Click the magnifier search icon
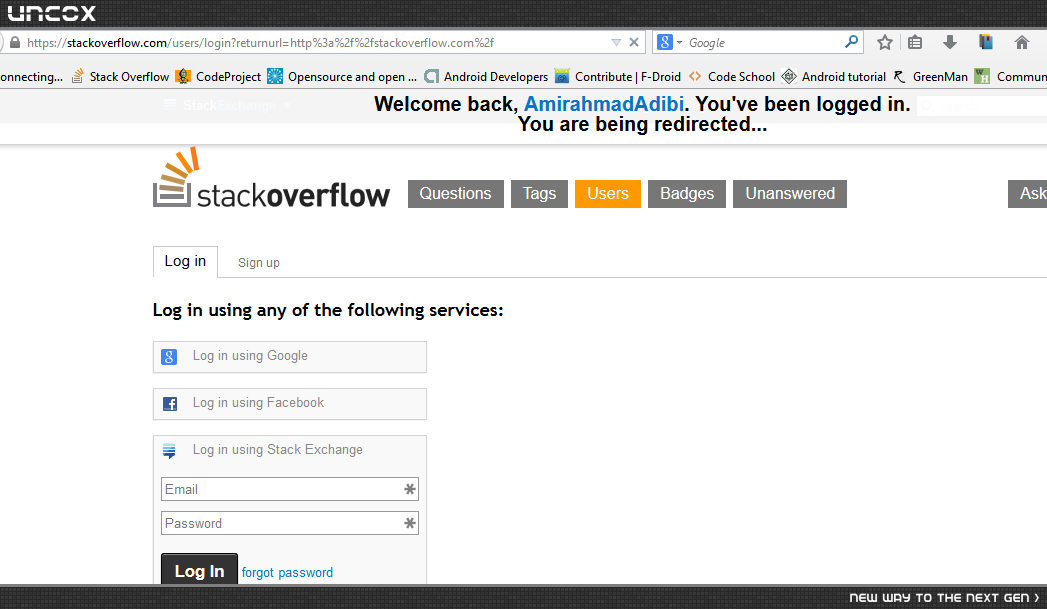The width and height of the screenshot is (1047, 609). (x=851, y=42)
